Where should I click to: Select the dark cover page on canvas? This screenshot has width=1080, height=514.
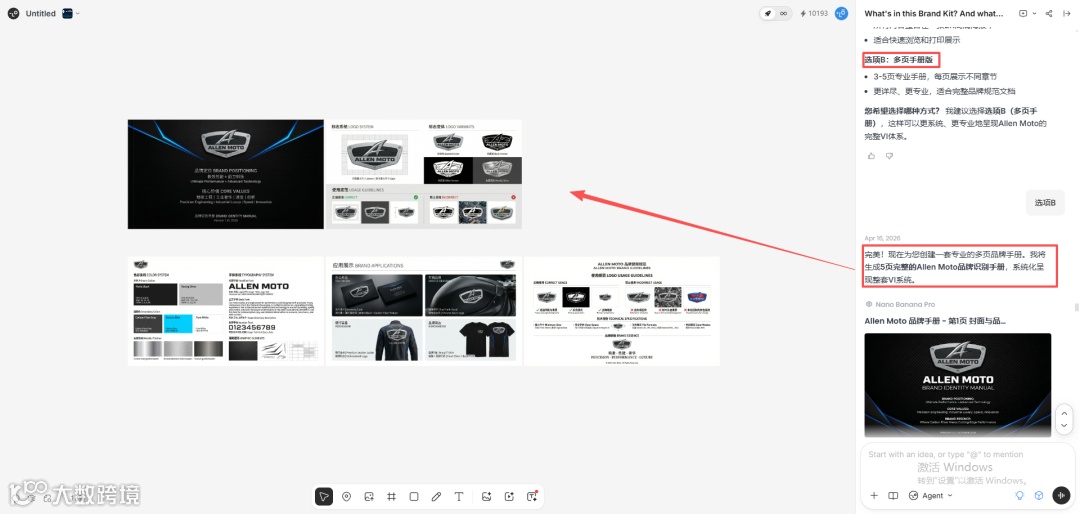pyautogui.click(x=225, y=174)
